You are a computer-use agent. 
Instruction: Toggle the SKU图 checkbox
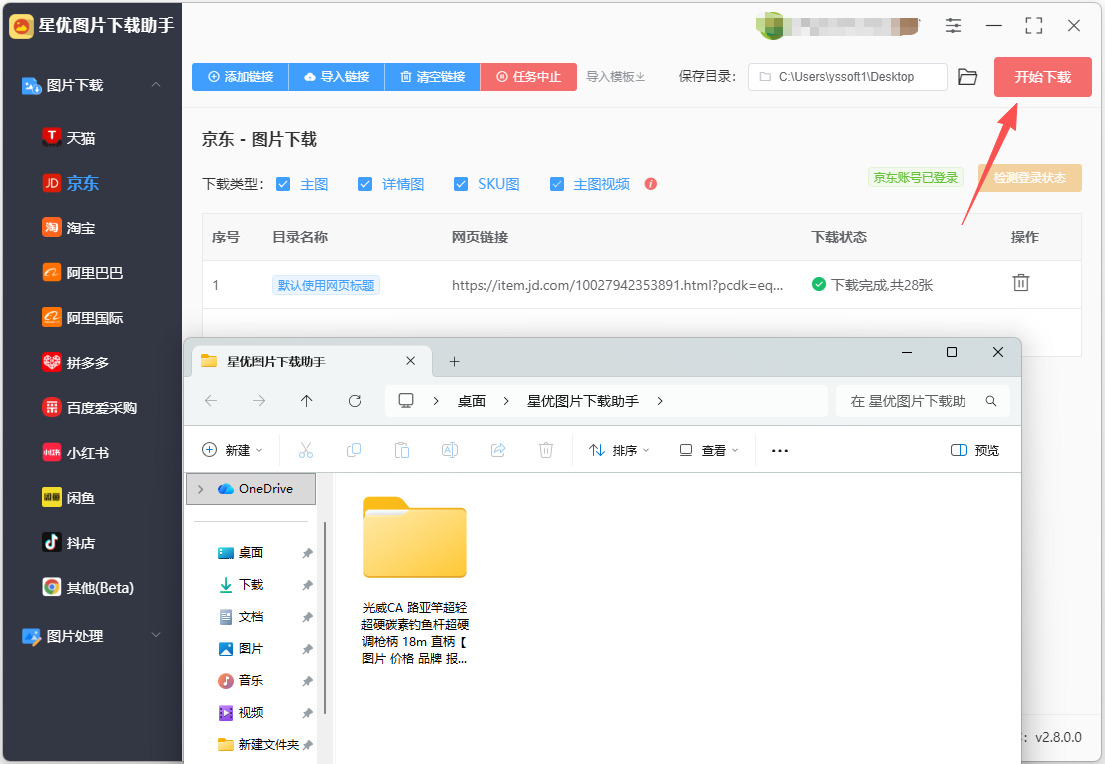(x=460, y=184)
